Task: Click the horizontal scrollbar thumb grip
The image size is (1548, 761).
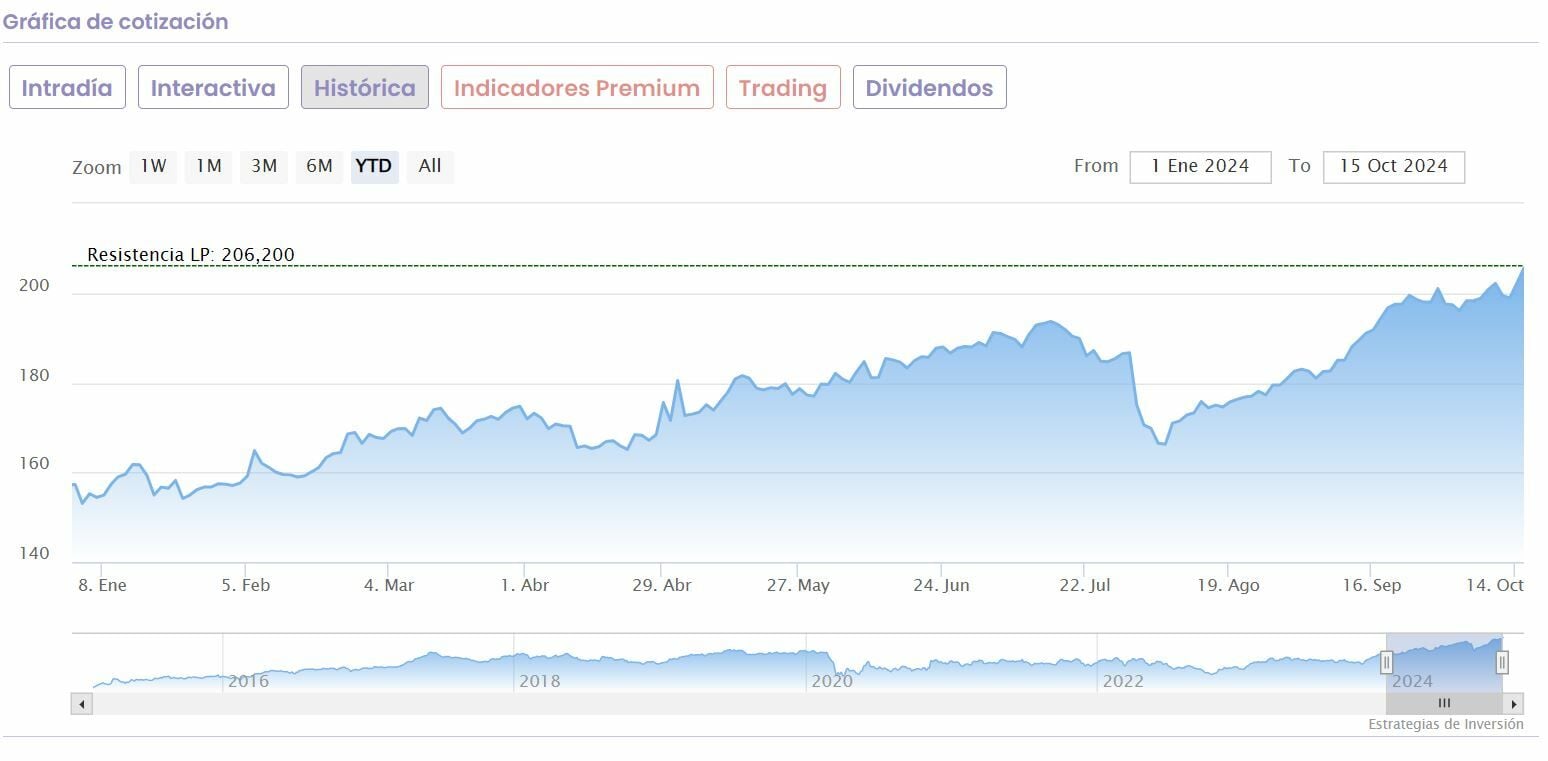Action: (1444, 704)
